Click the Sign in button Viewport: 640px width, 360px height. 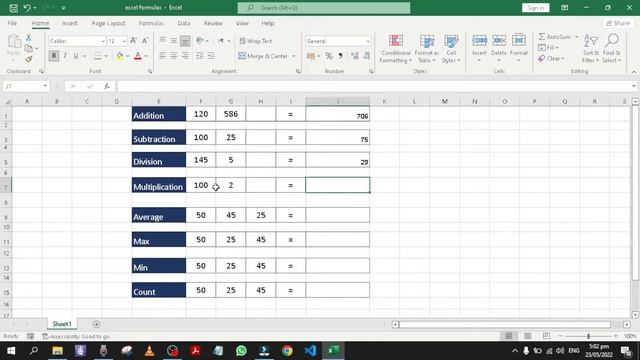(536, 8)
